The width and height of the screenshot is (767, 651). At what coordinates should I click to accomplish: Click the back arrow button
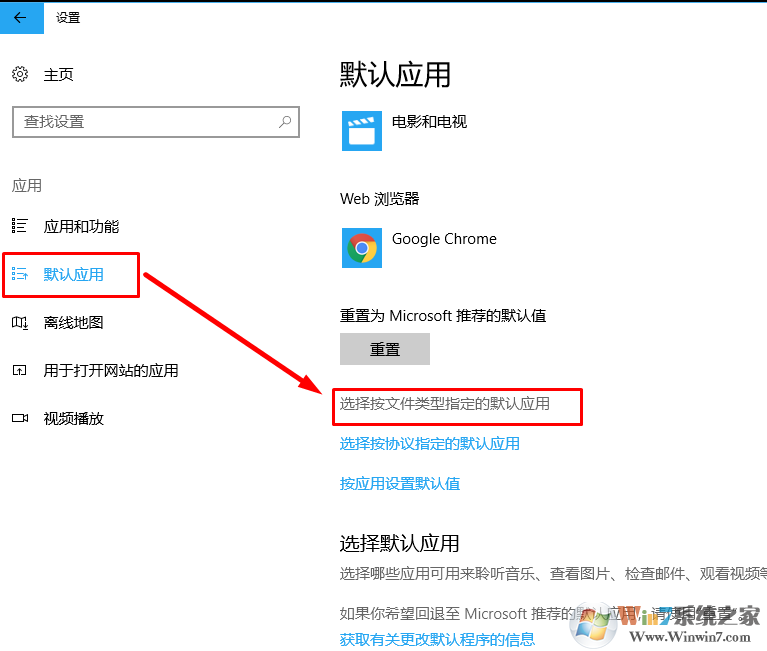click(x=22, y=18)
